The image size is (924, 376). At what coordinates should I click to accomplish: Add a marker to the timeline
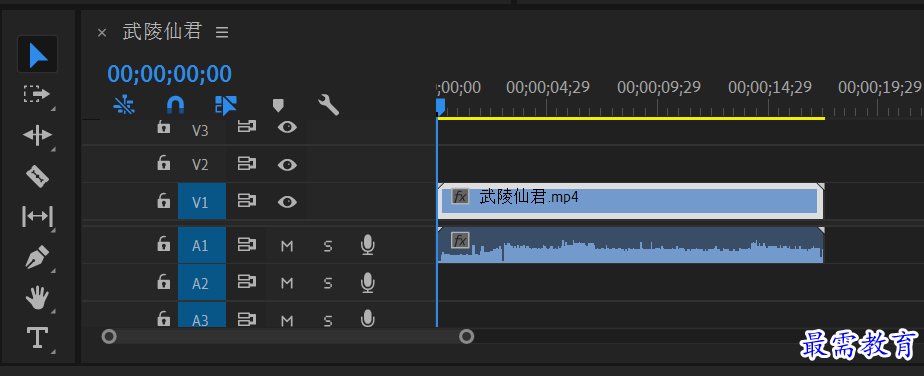click(x=278, y=105)
